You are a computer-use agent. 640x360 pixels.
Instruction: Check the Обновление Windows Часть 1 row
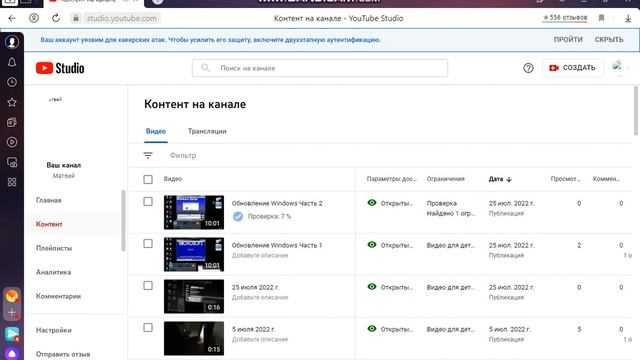148,244
